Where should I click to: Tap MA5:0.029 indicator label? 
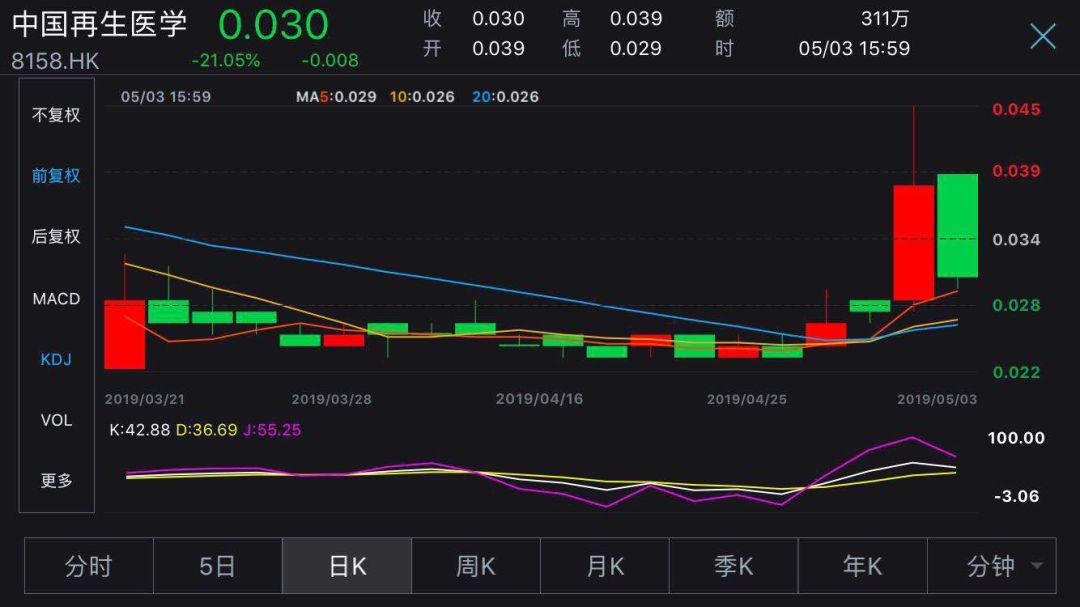point(336,97)
